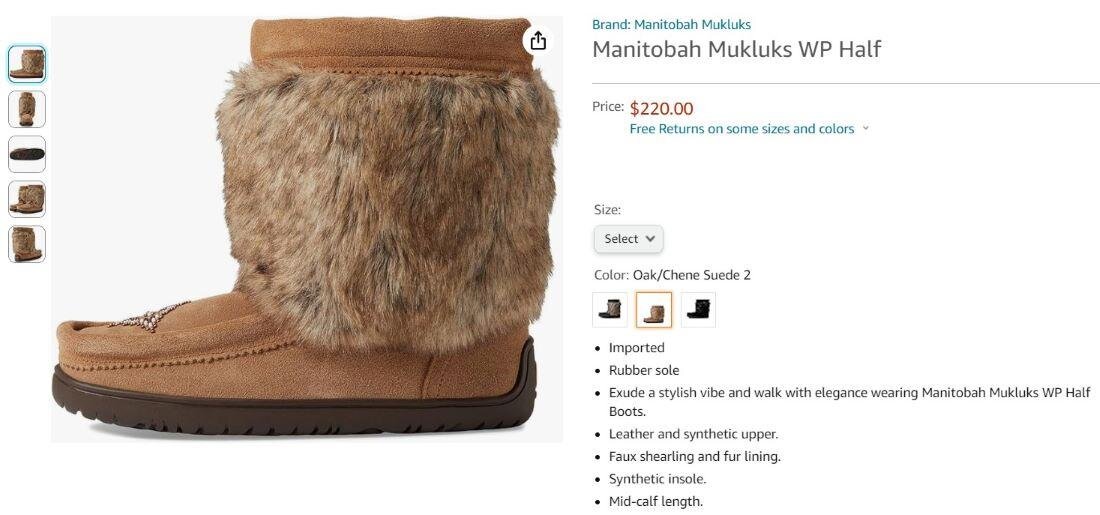Choose the gray boot color swatch
The height and width of the screenshot is (515, 1100).
coord(610,309)
